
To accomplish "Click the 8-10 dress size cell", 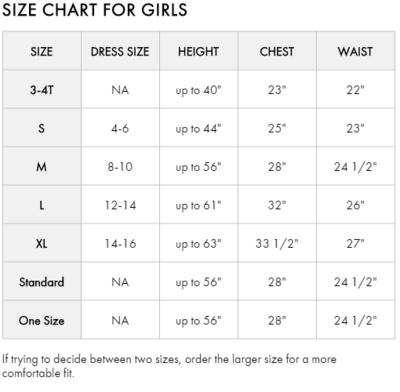I will pos(120,167).
